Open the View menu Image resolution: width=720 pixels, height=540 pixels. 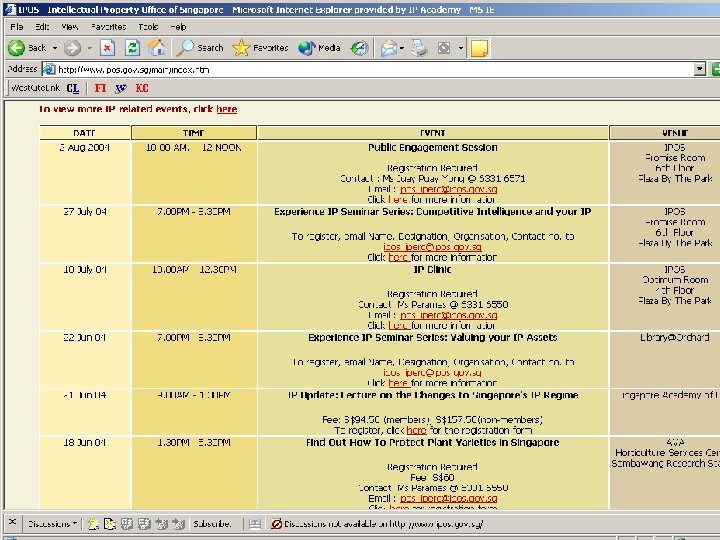pyautogui.click(x=70, y=27)
